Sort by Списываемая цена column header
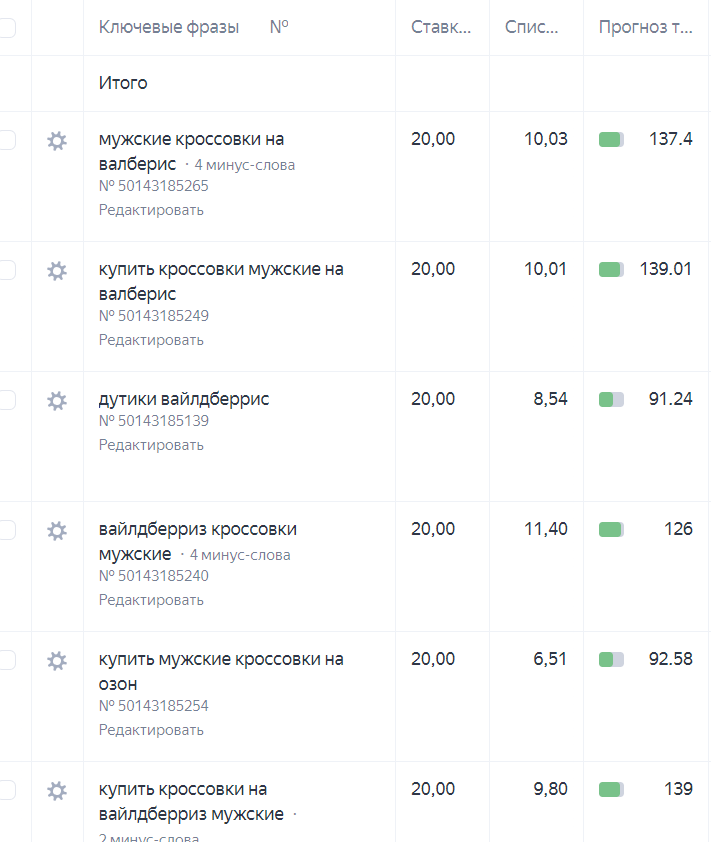This screenshot has width=711, height=842. 532,28
